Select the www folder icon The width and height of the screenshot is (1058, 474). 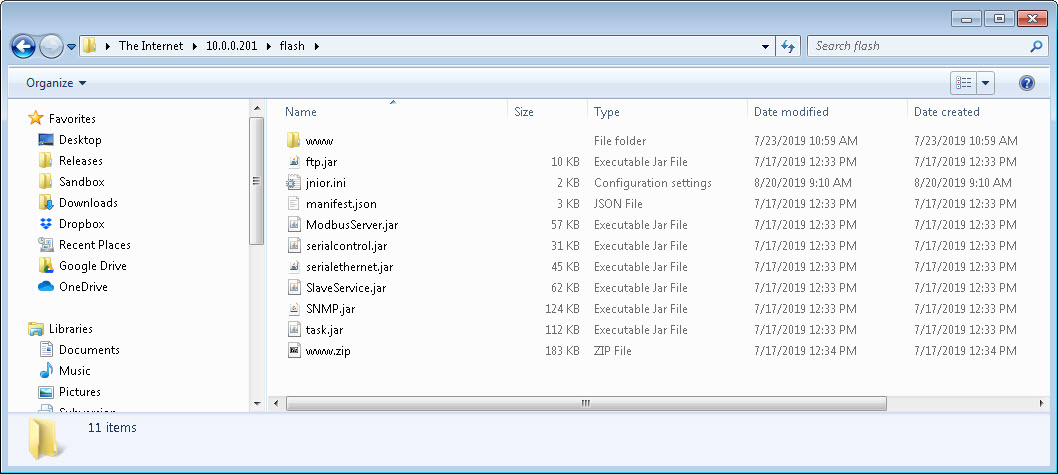293,140
